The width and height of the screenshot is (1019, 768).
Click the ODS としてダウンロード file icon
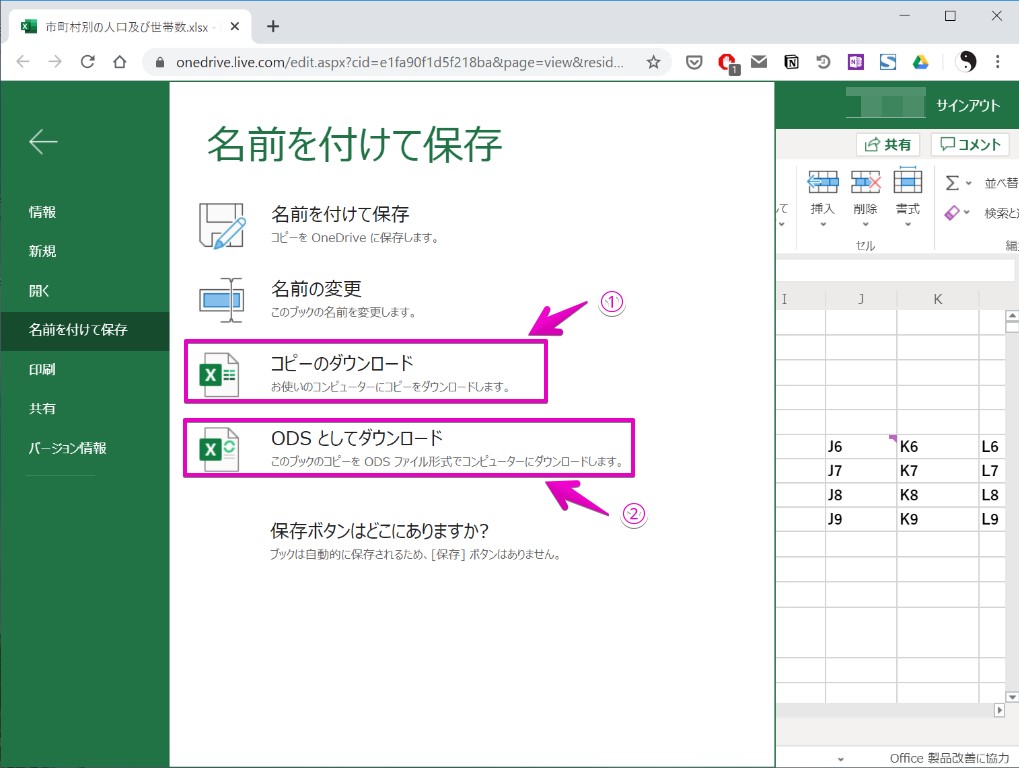pos(219,449)
